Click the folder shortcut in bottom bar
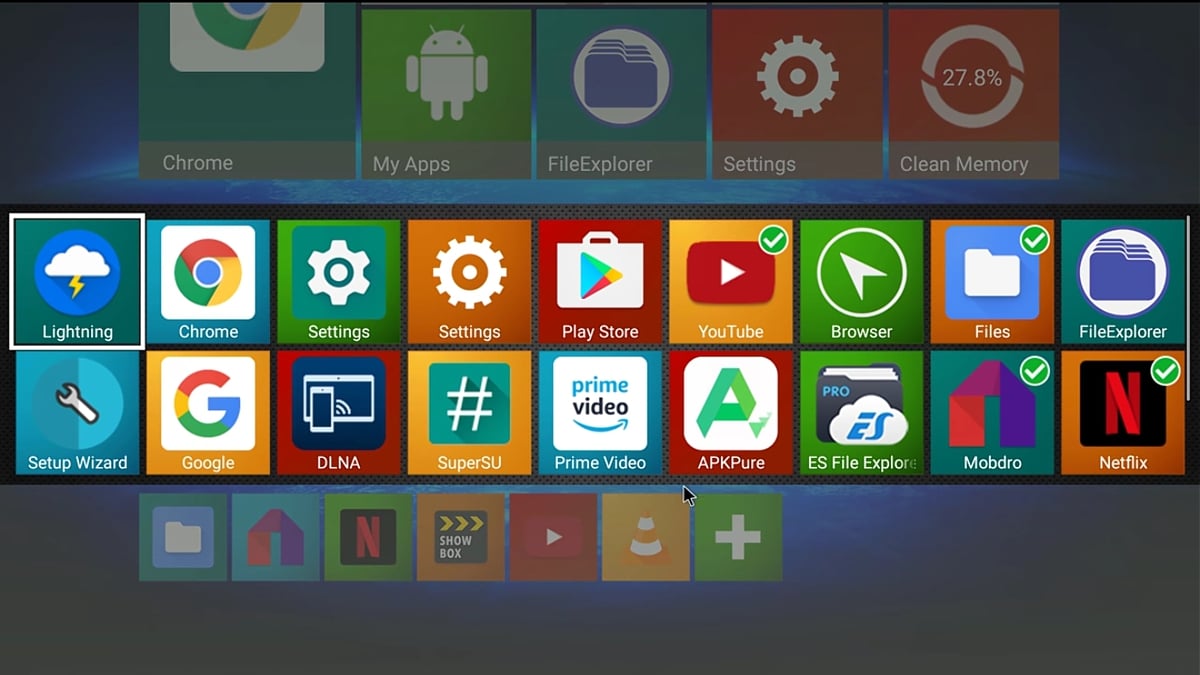Screen dimensions: 1200x675 [182, 537]
